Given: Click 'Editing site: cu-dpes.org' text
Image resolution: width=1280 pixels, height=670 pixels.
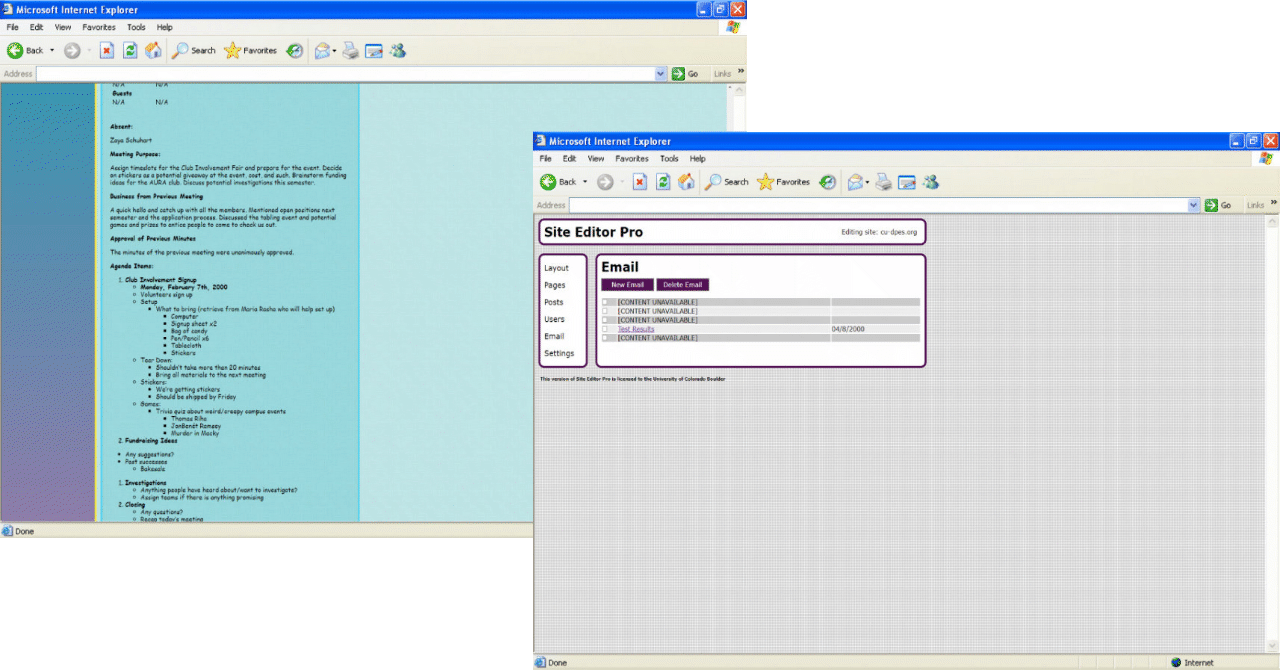Looking at the screenshot, I should click(879, 232).
